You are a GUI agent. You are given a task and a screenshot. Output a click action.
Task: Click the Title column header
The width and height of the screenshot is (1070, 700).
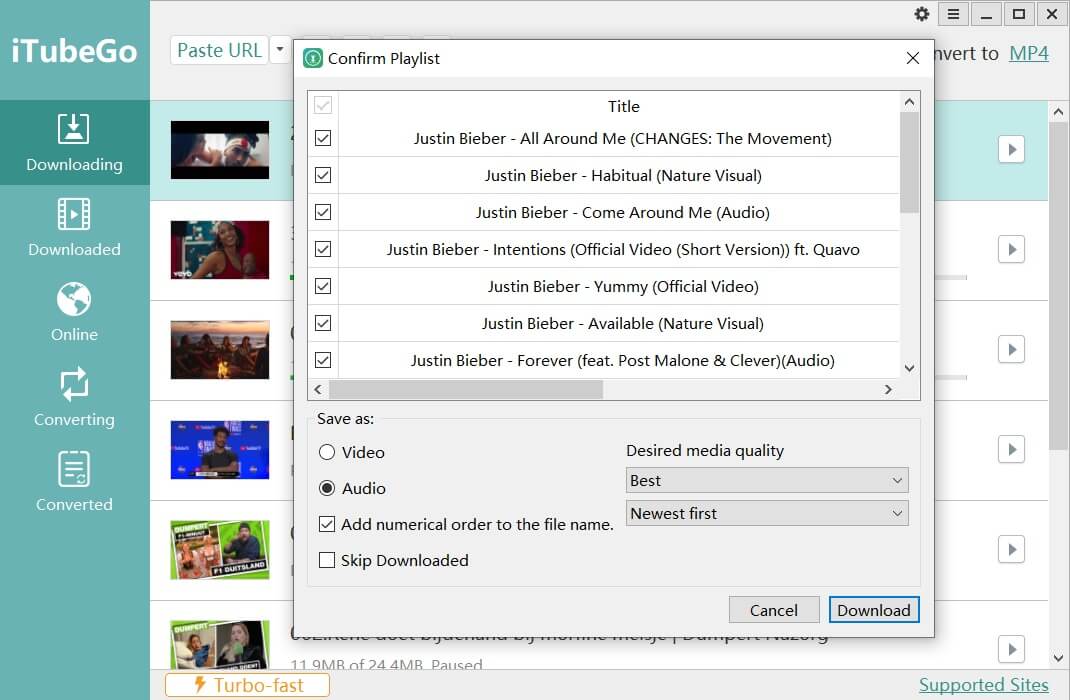[x=624, y=106]
